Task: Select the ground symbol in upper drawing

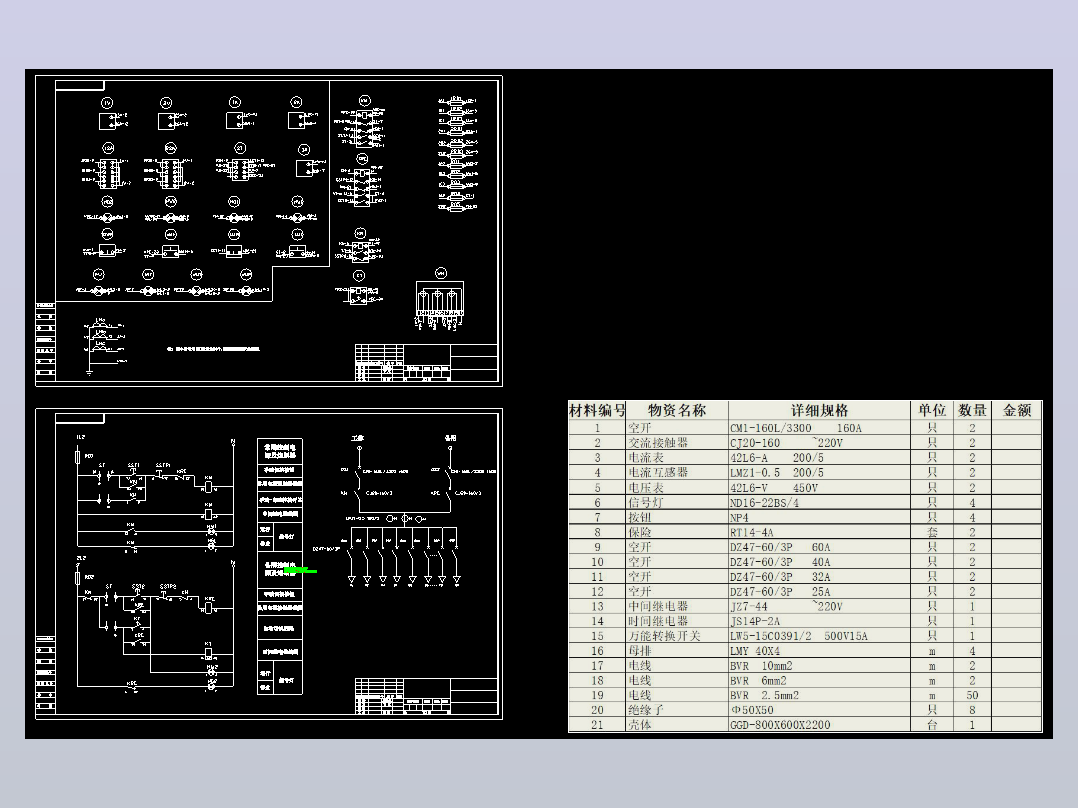Action: [89, 372]
